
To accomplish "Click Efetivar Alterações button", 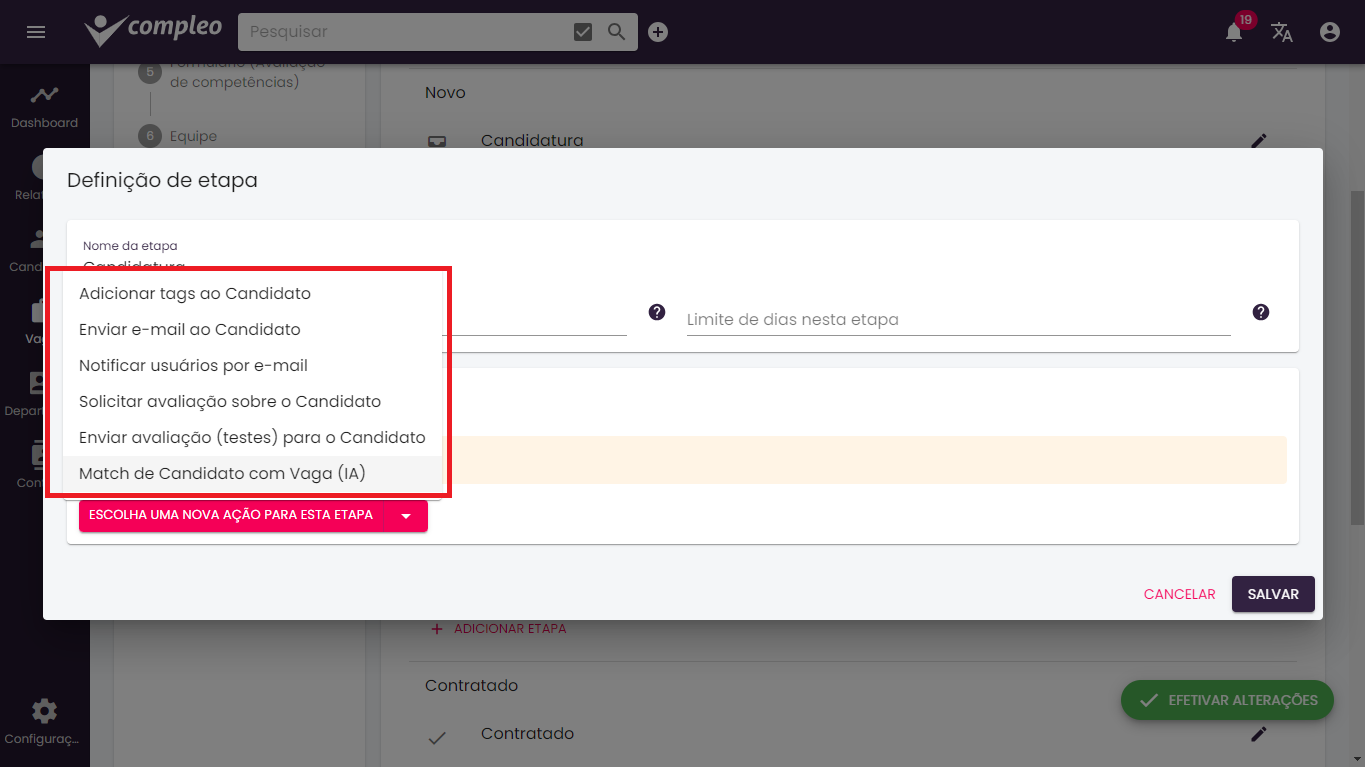I will pyautogui.click(x=1228, y=700).
